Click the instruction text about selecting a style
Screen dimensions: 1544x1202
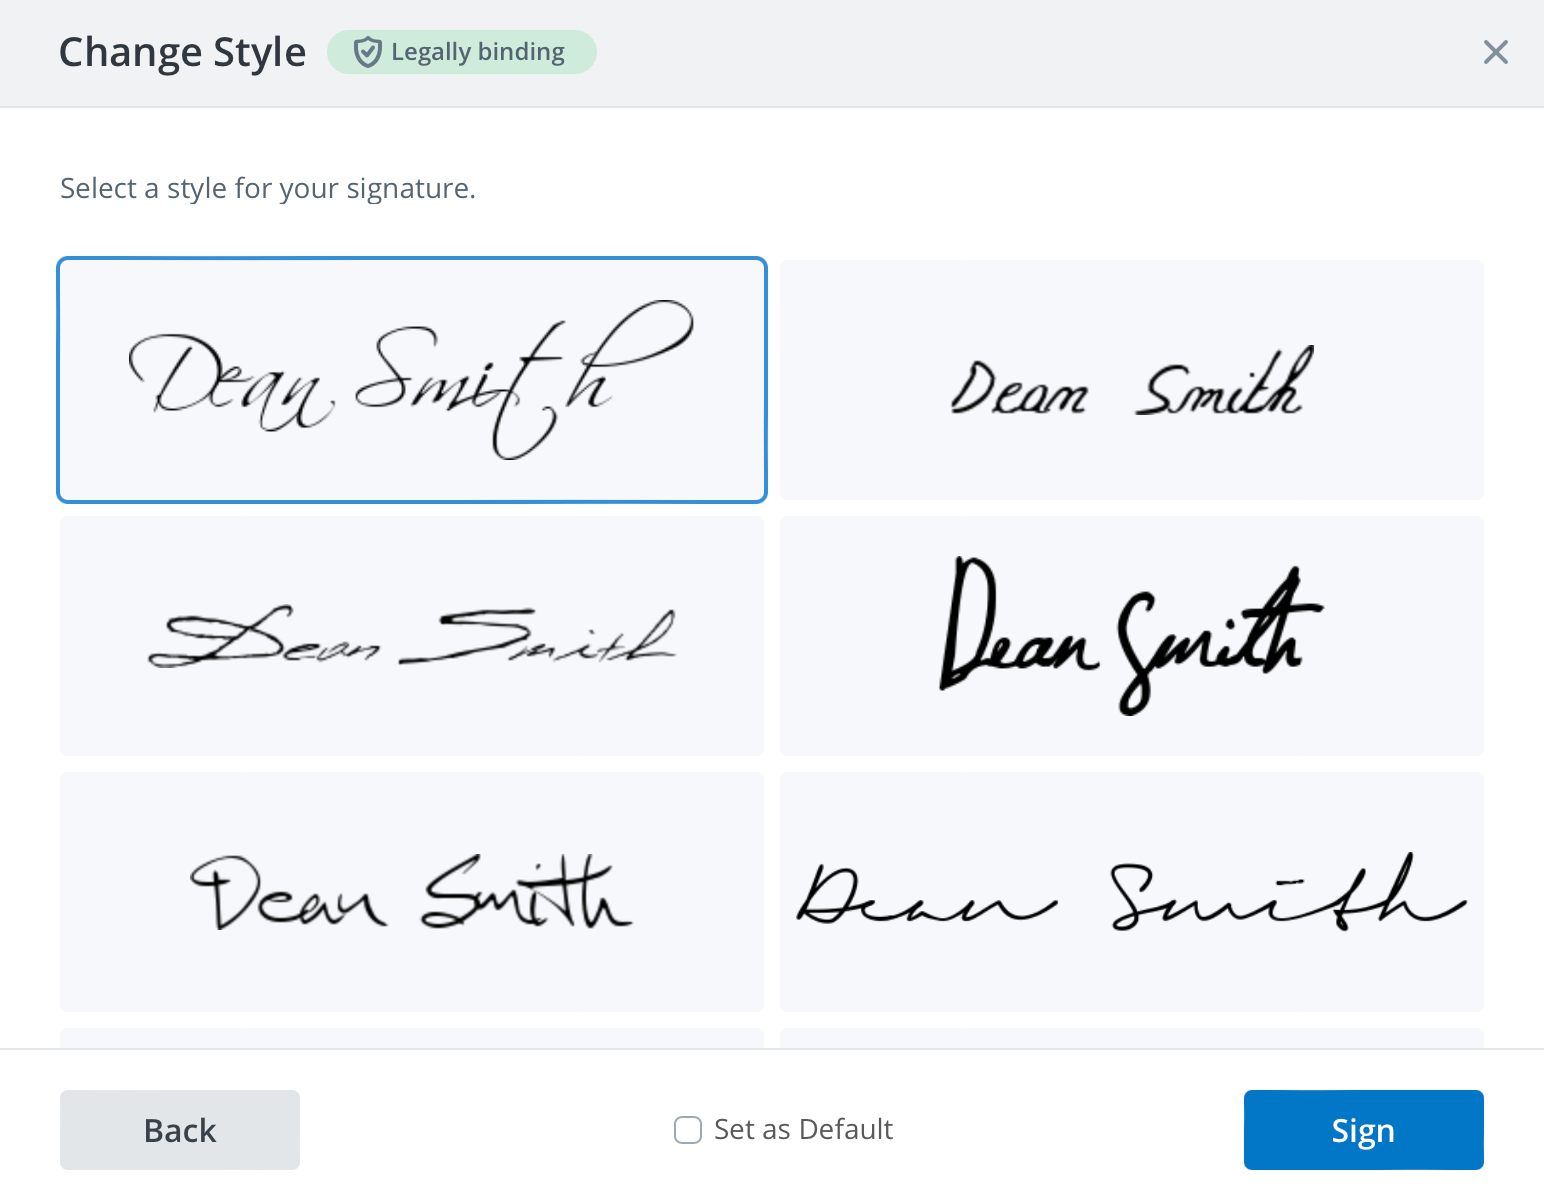(268, 188)
